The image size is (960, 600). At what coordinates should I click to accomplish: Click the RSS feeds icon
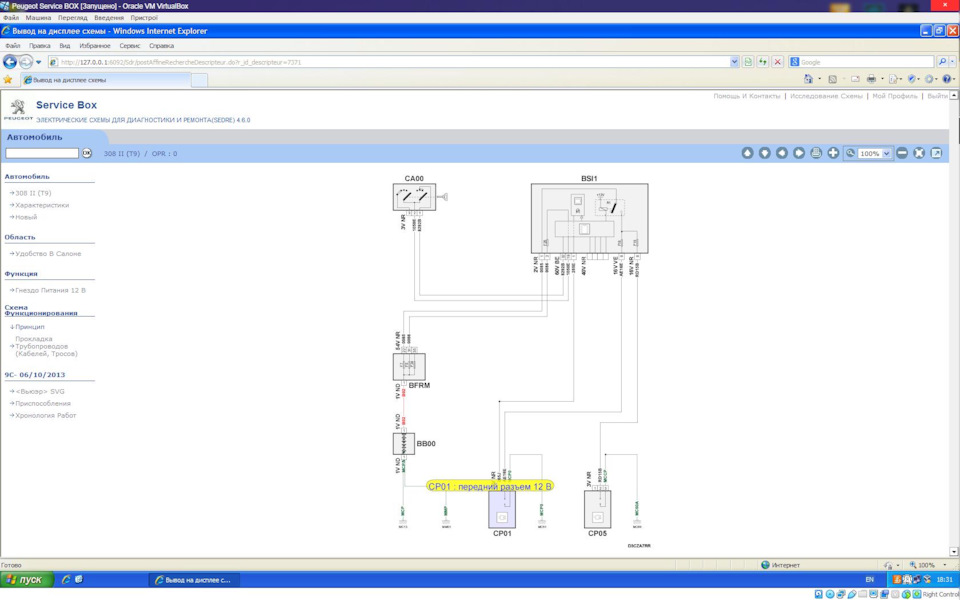(832, 79)
